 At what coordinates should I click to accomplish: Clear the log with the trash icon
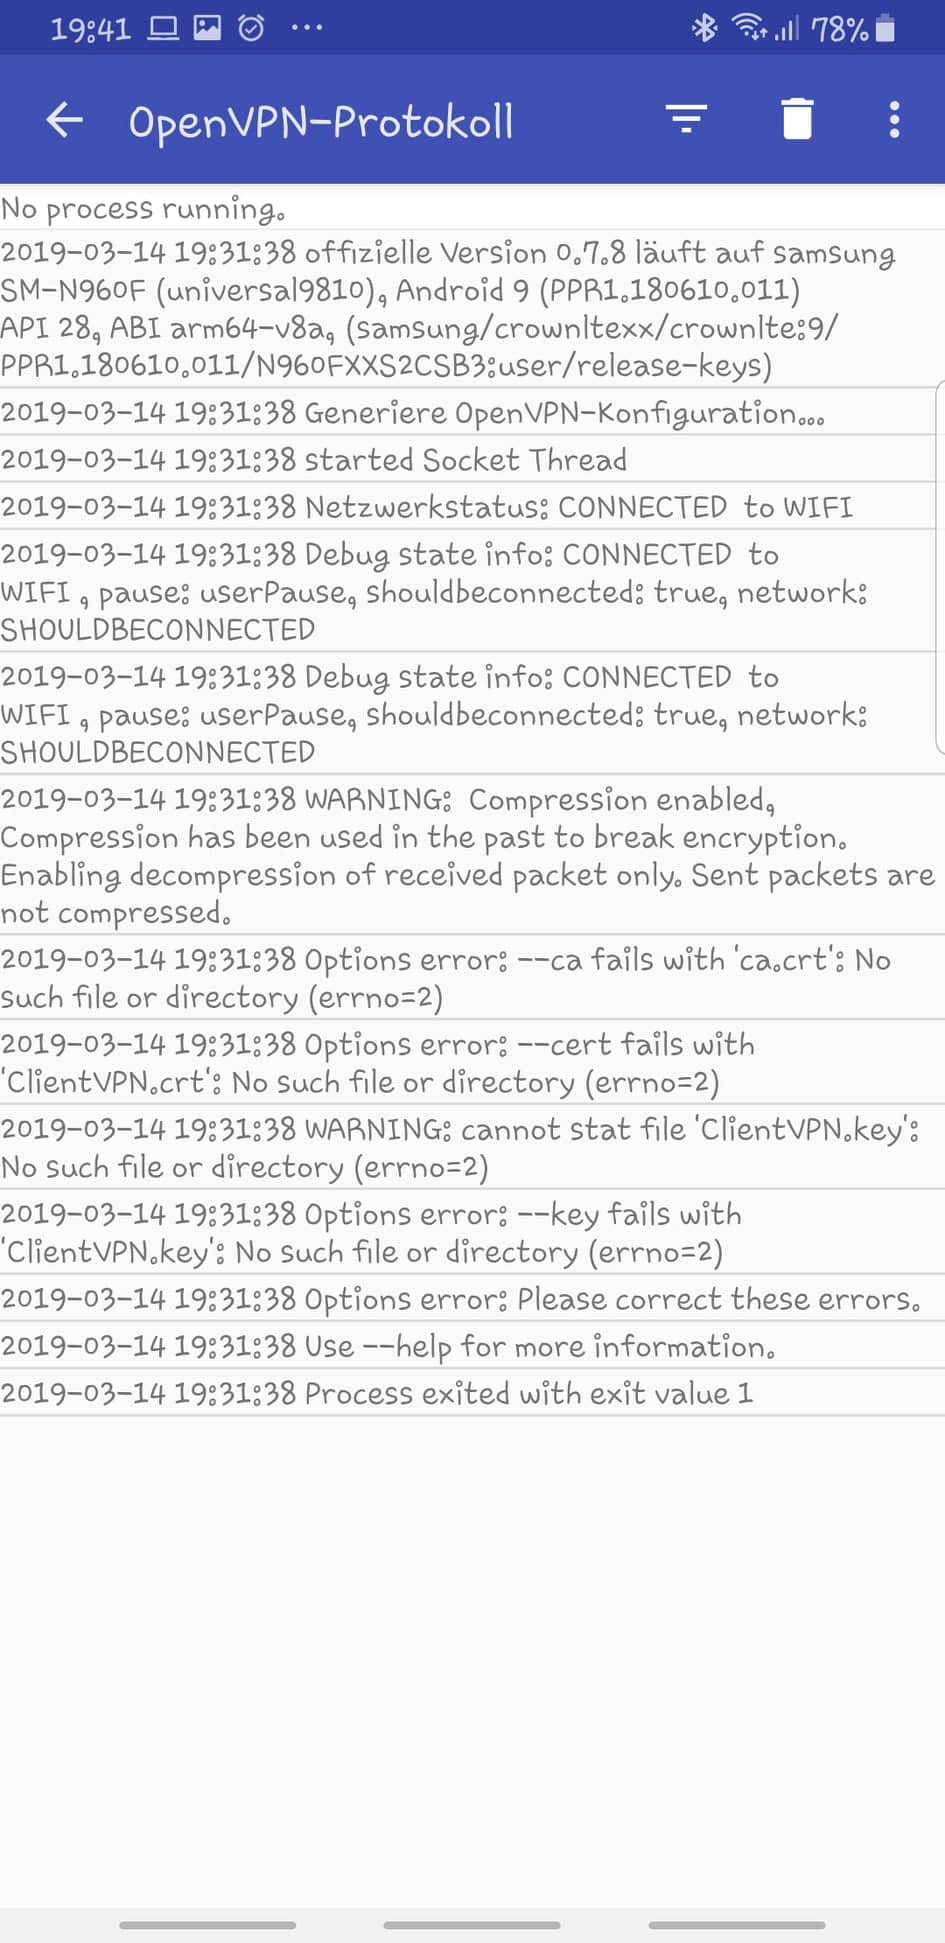(x=797, y=119)
